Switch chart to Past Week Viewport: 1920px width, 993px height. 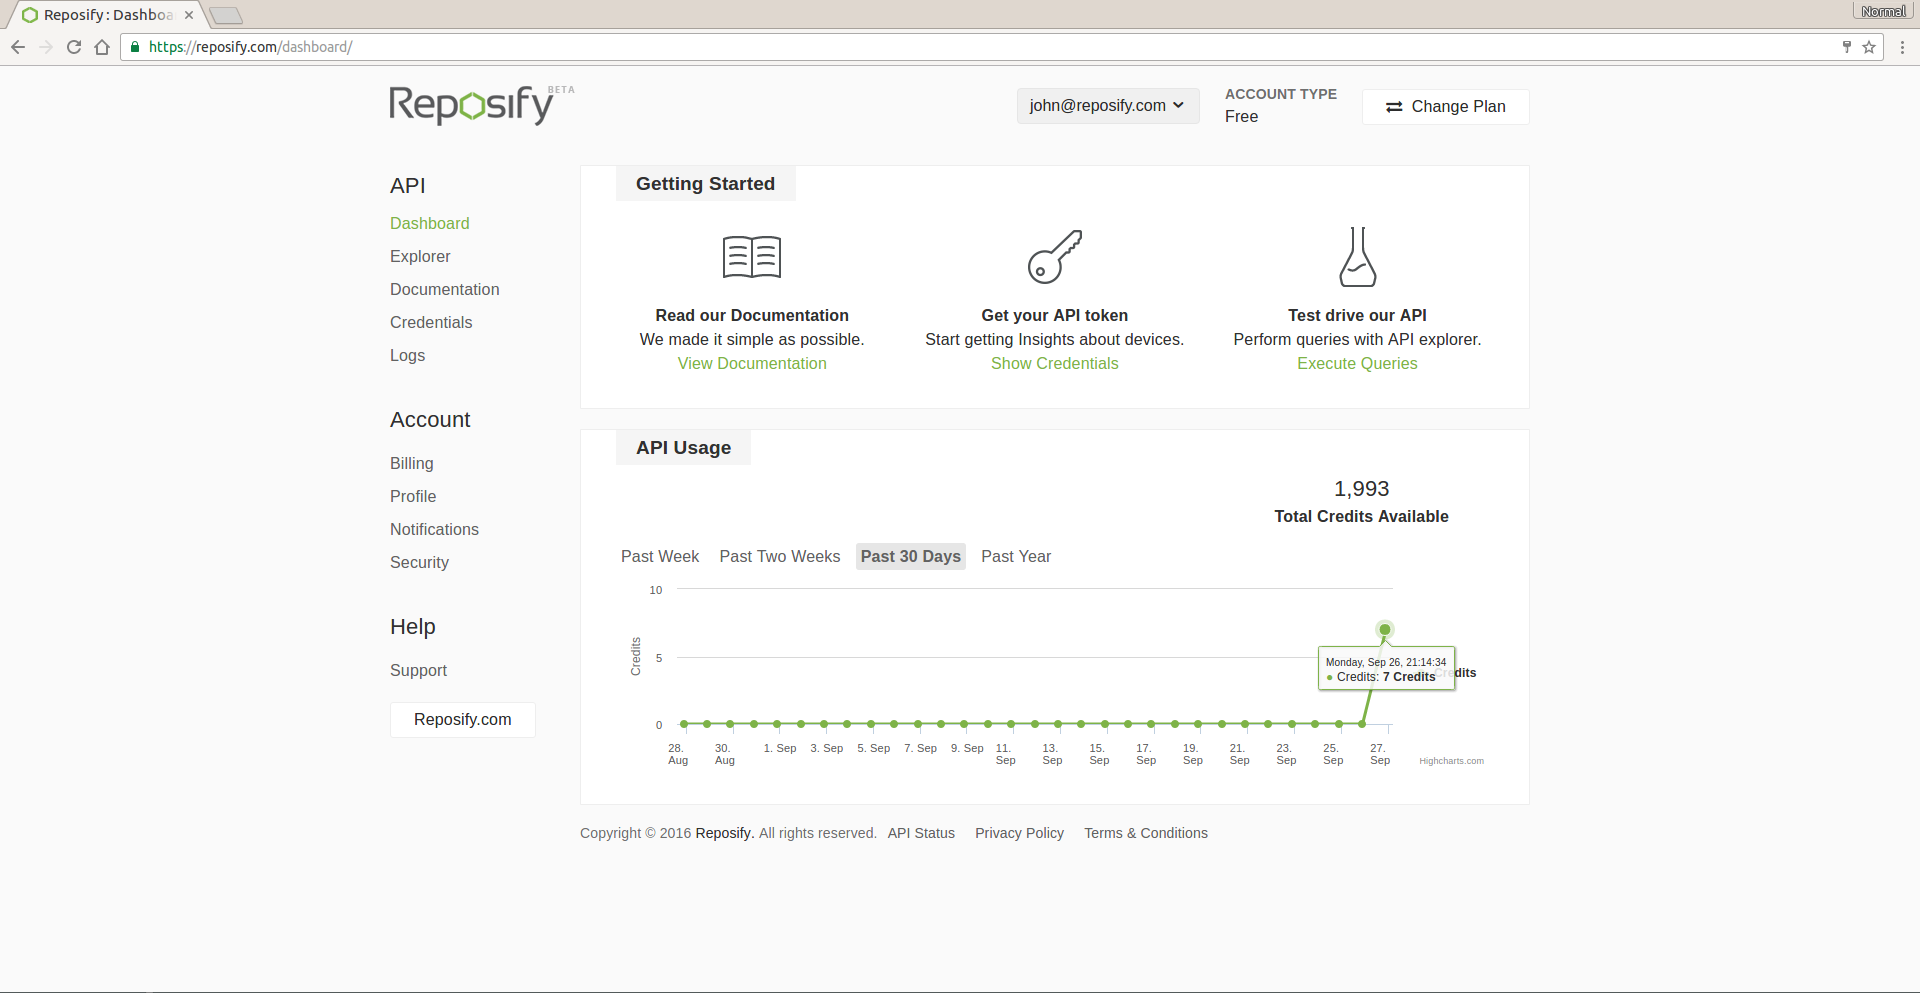click(659, 557)
